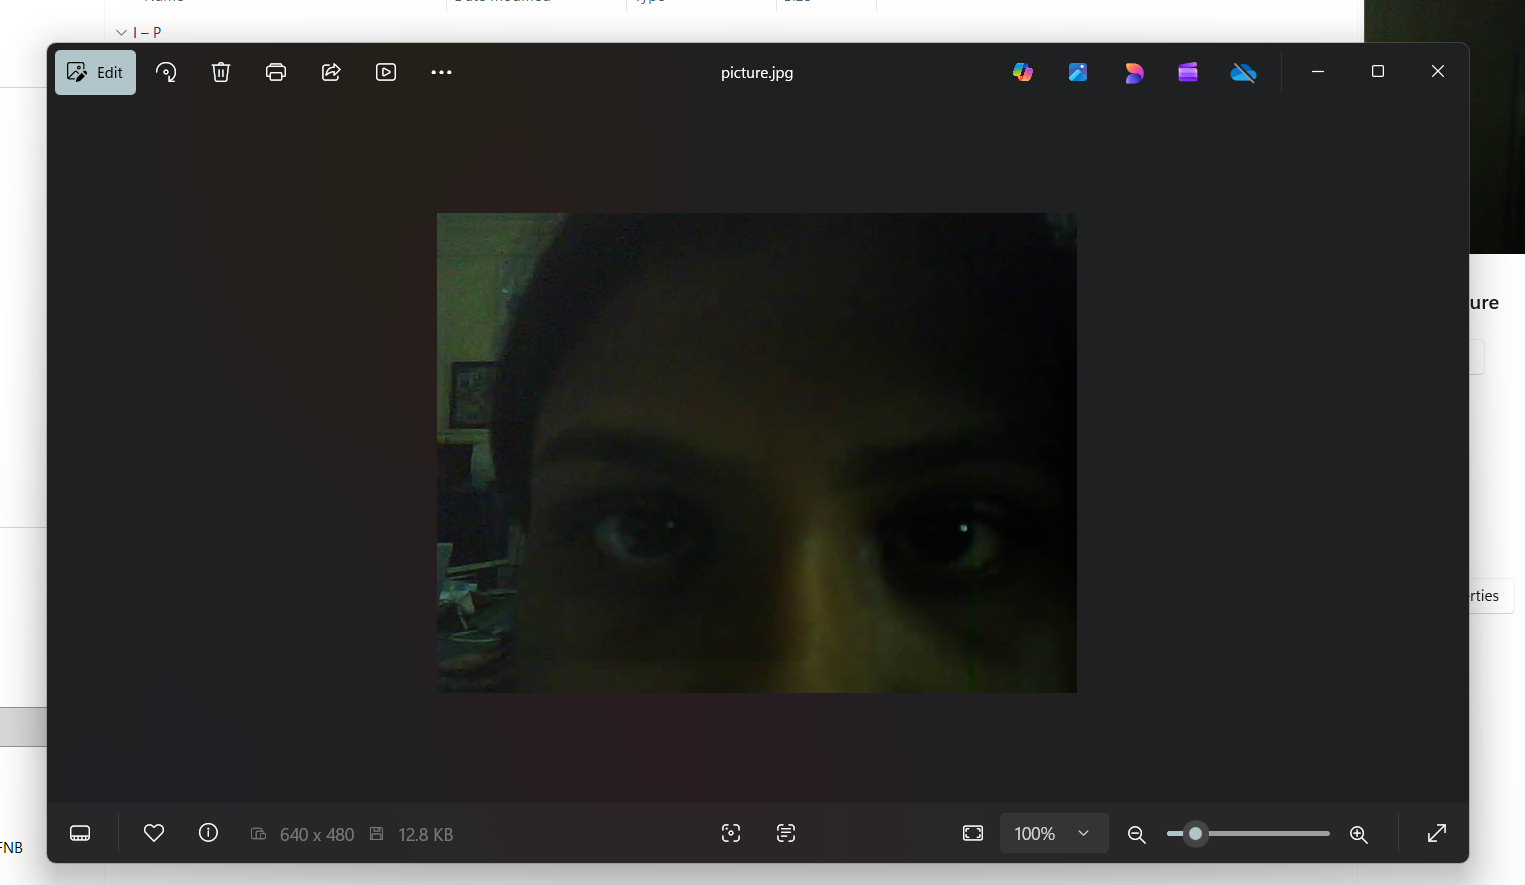Rotate the image
Viewport: 1525px width, 885px height.
pyautogui.click(x=166, y=71)
